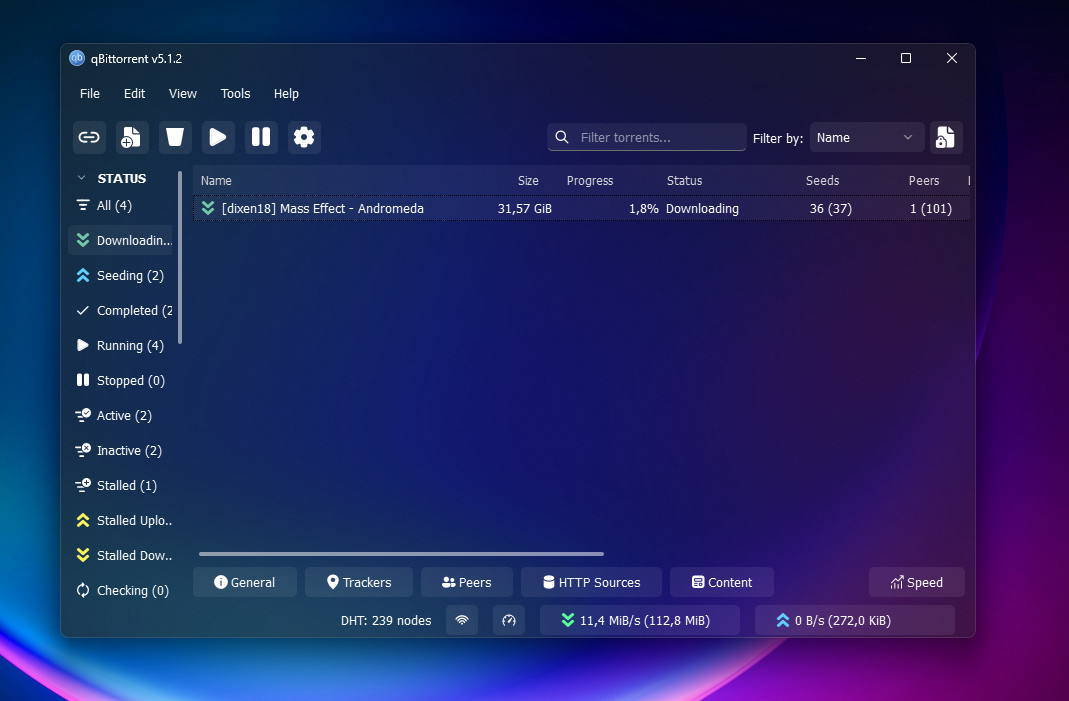Select the Stopped (0) filter

(x=121, y=381)
